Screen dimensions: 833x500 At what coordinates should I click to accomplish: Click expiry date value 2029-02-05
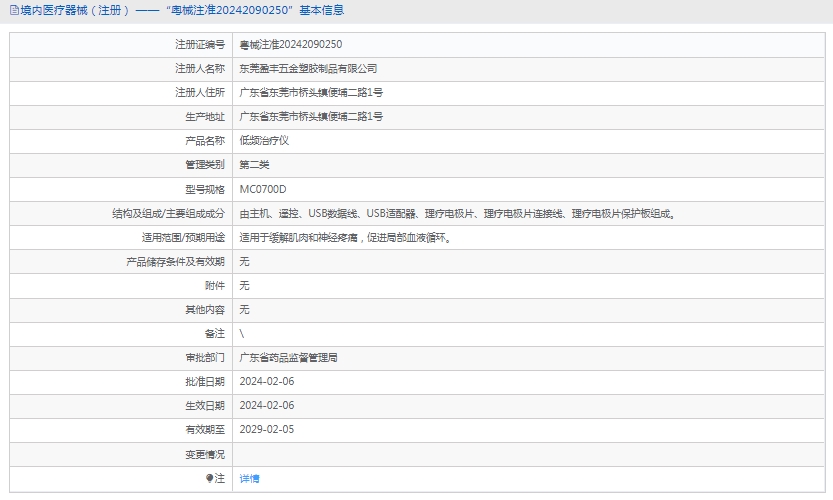pos(267,429)
